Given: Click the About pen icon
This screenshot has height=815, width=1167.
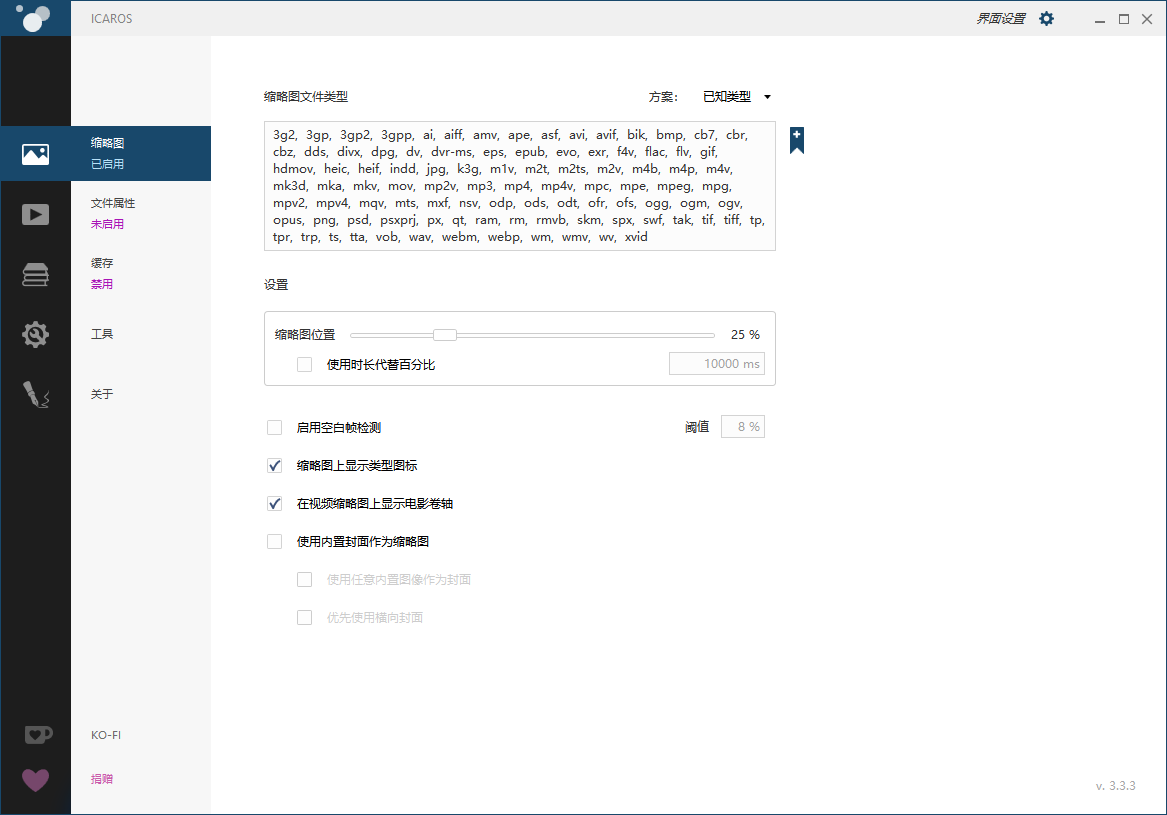Looking at the screenshot, I should click(x=35, y=395).
